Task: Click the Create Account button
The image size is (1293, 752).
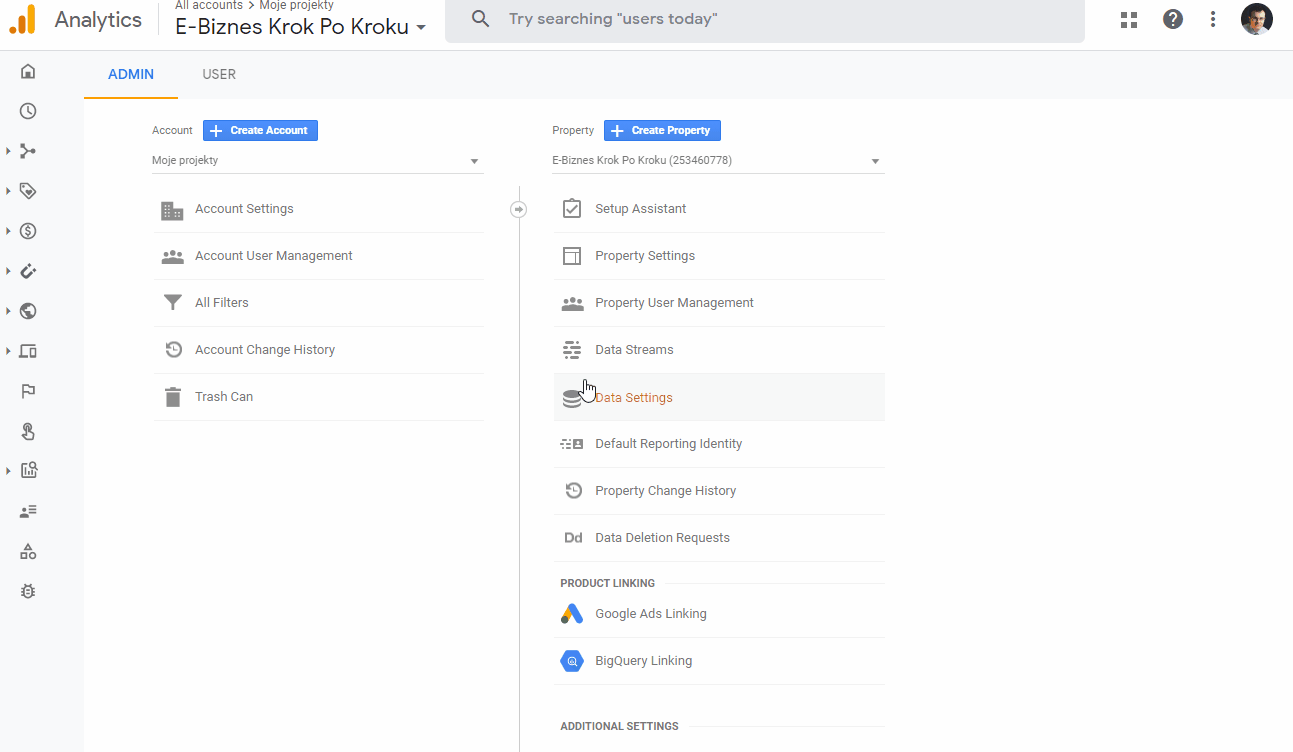Action: click(261, 130)
